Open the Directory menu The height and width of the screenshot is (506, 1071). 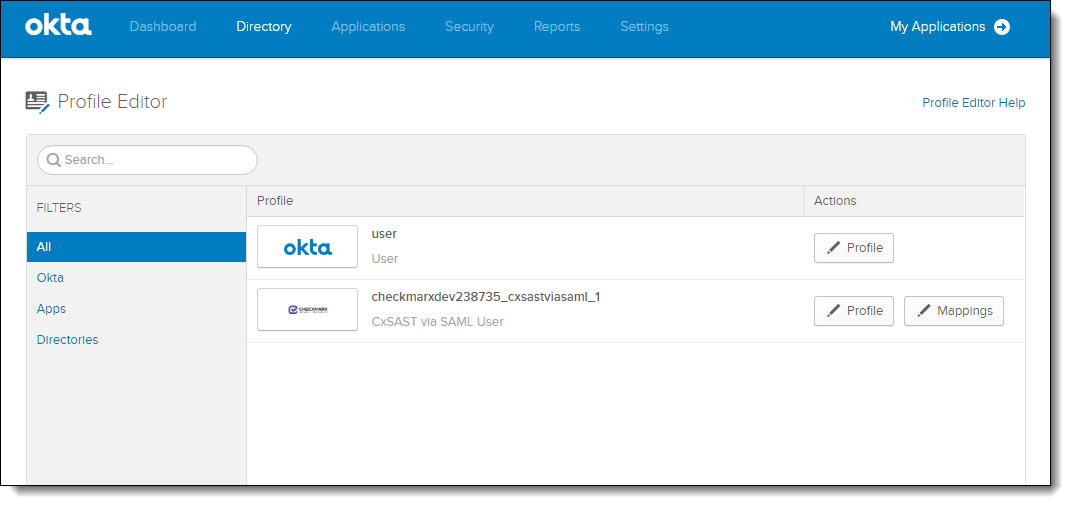[264, 27]
